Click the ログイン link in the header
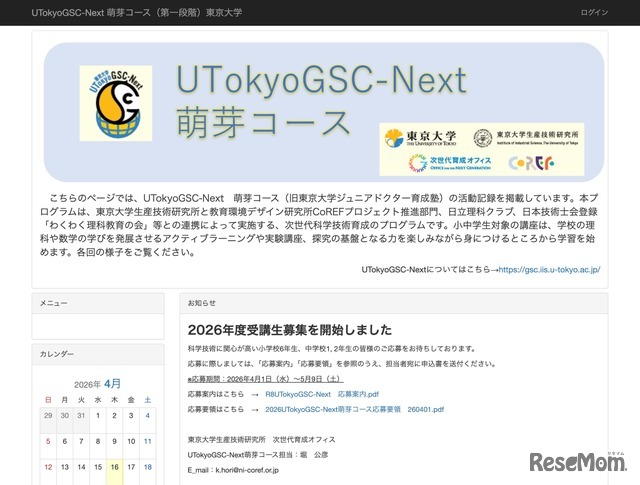Viewport: 640px width, 485px height. click(594, 12)
